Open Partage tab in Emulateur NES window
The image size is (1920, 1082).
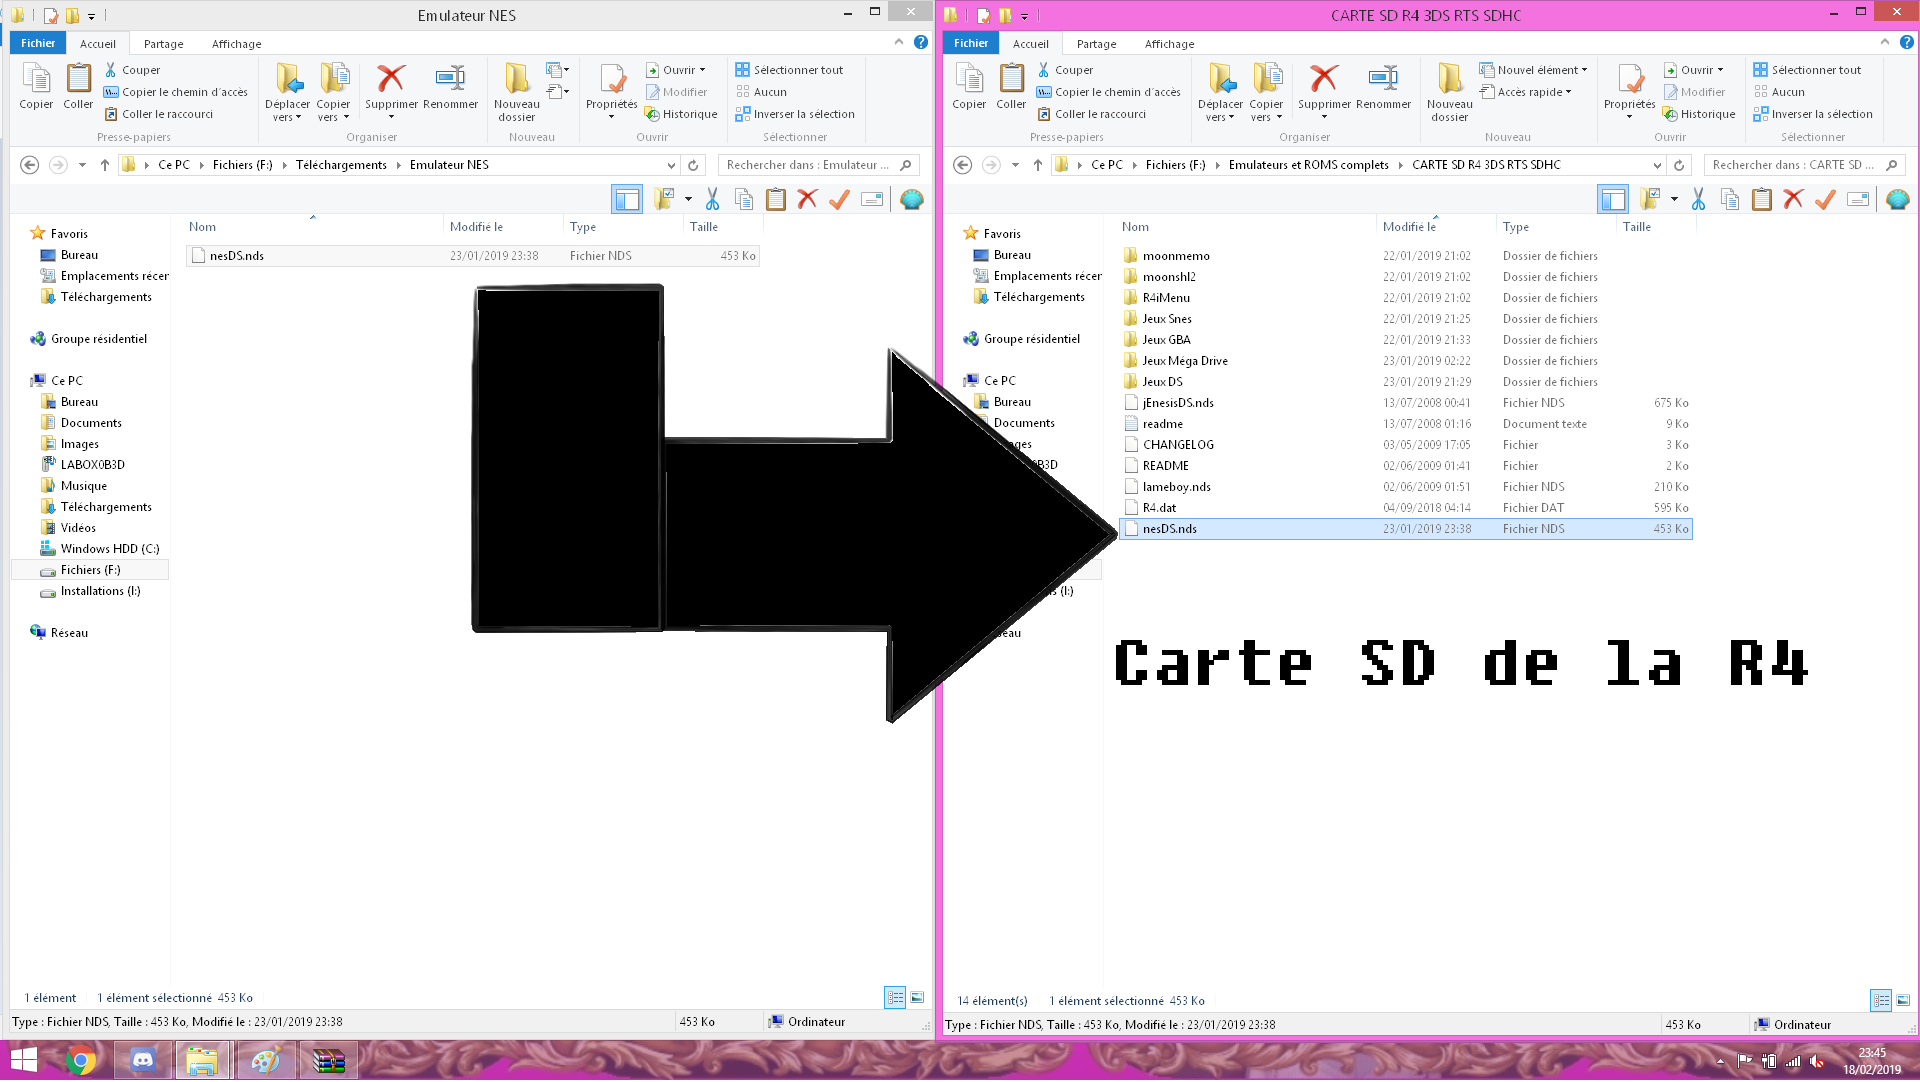[x=163, y=44]
